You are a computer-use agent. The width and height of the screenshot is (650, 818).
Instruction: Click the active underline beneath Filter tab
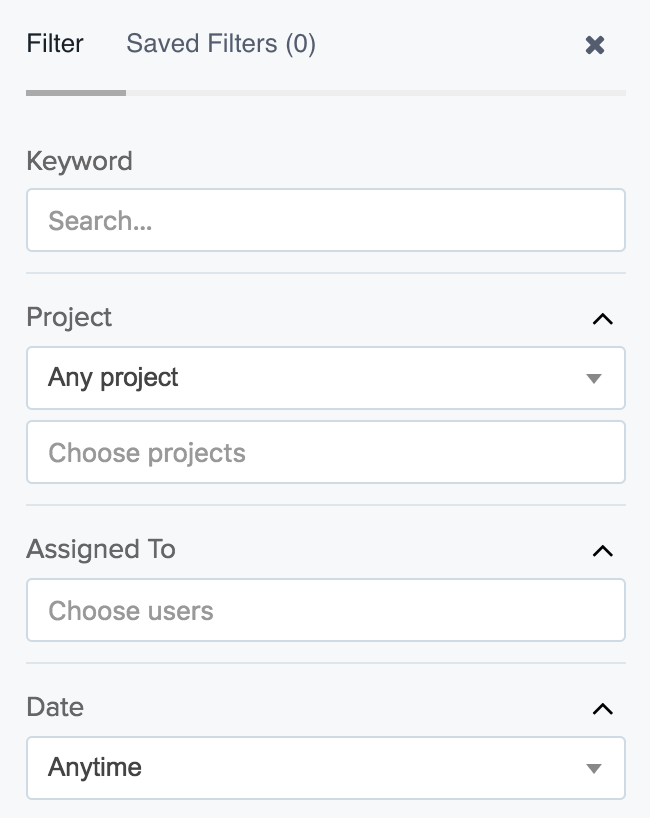pos(76,93)
